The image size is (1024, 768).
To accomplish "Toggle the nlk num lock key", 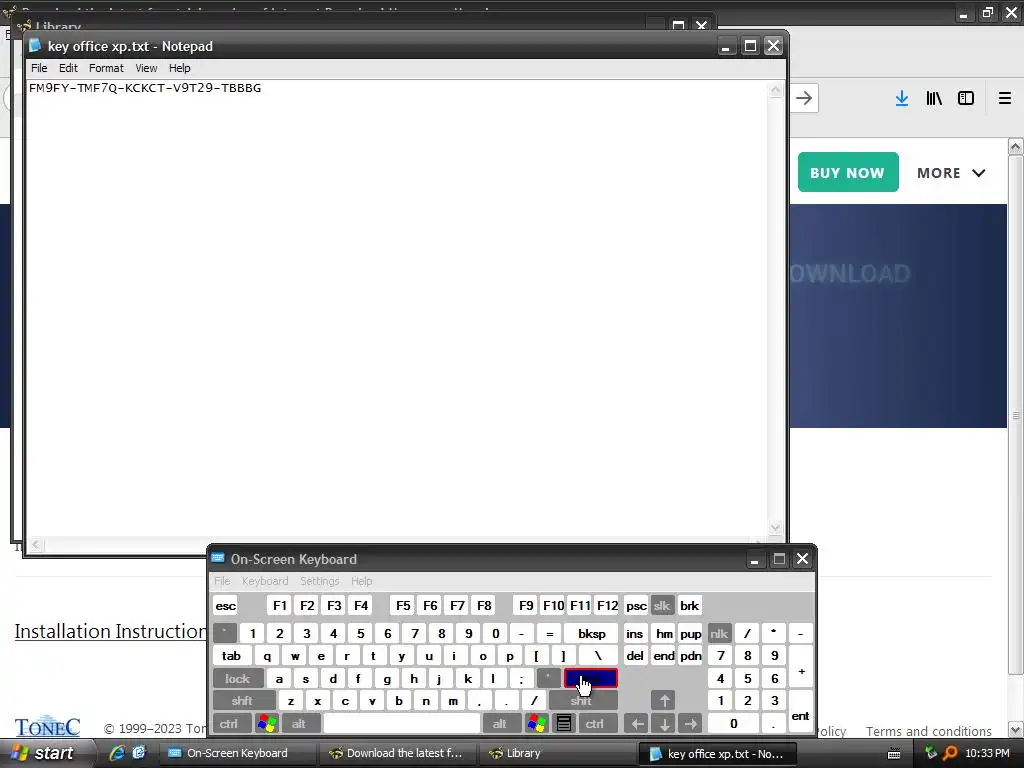I will click(719, 633).
